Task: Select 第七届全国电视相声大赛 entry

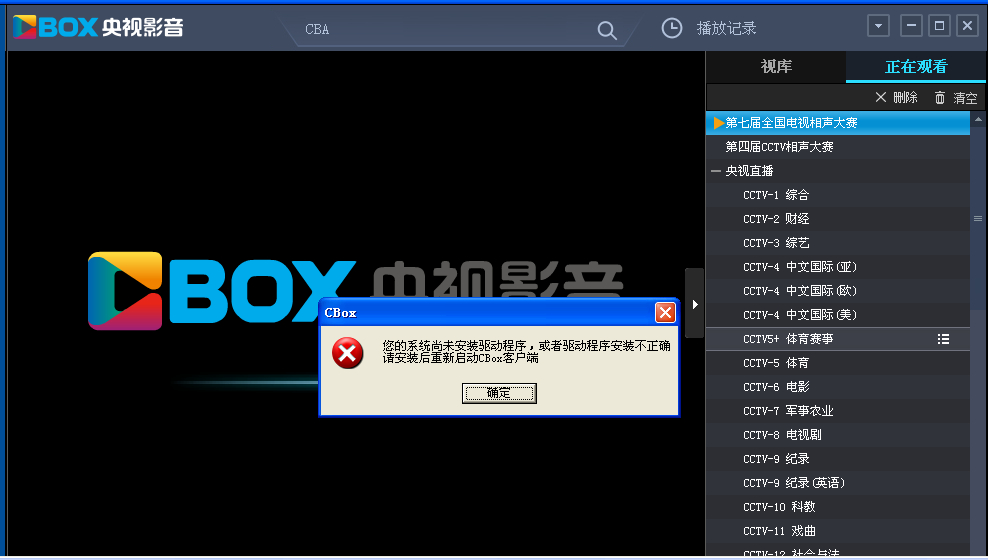Action: tap(838, 123)
